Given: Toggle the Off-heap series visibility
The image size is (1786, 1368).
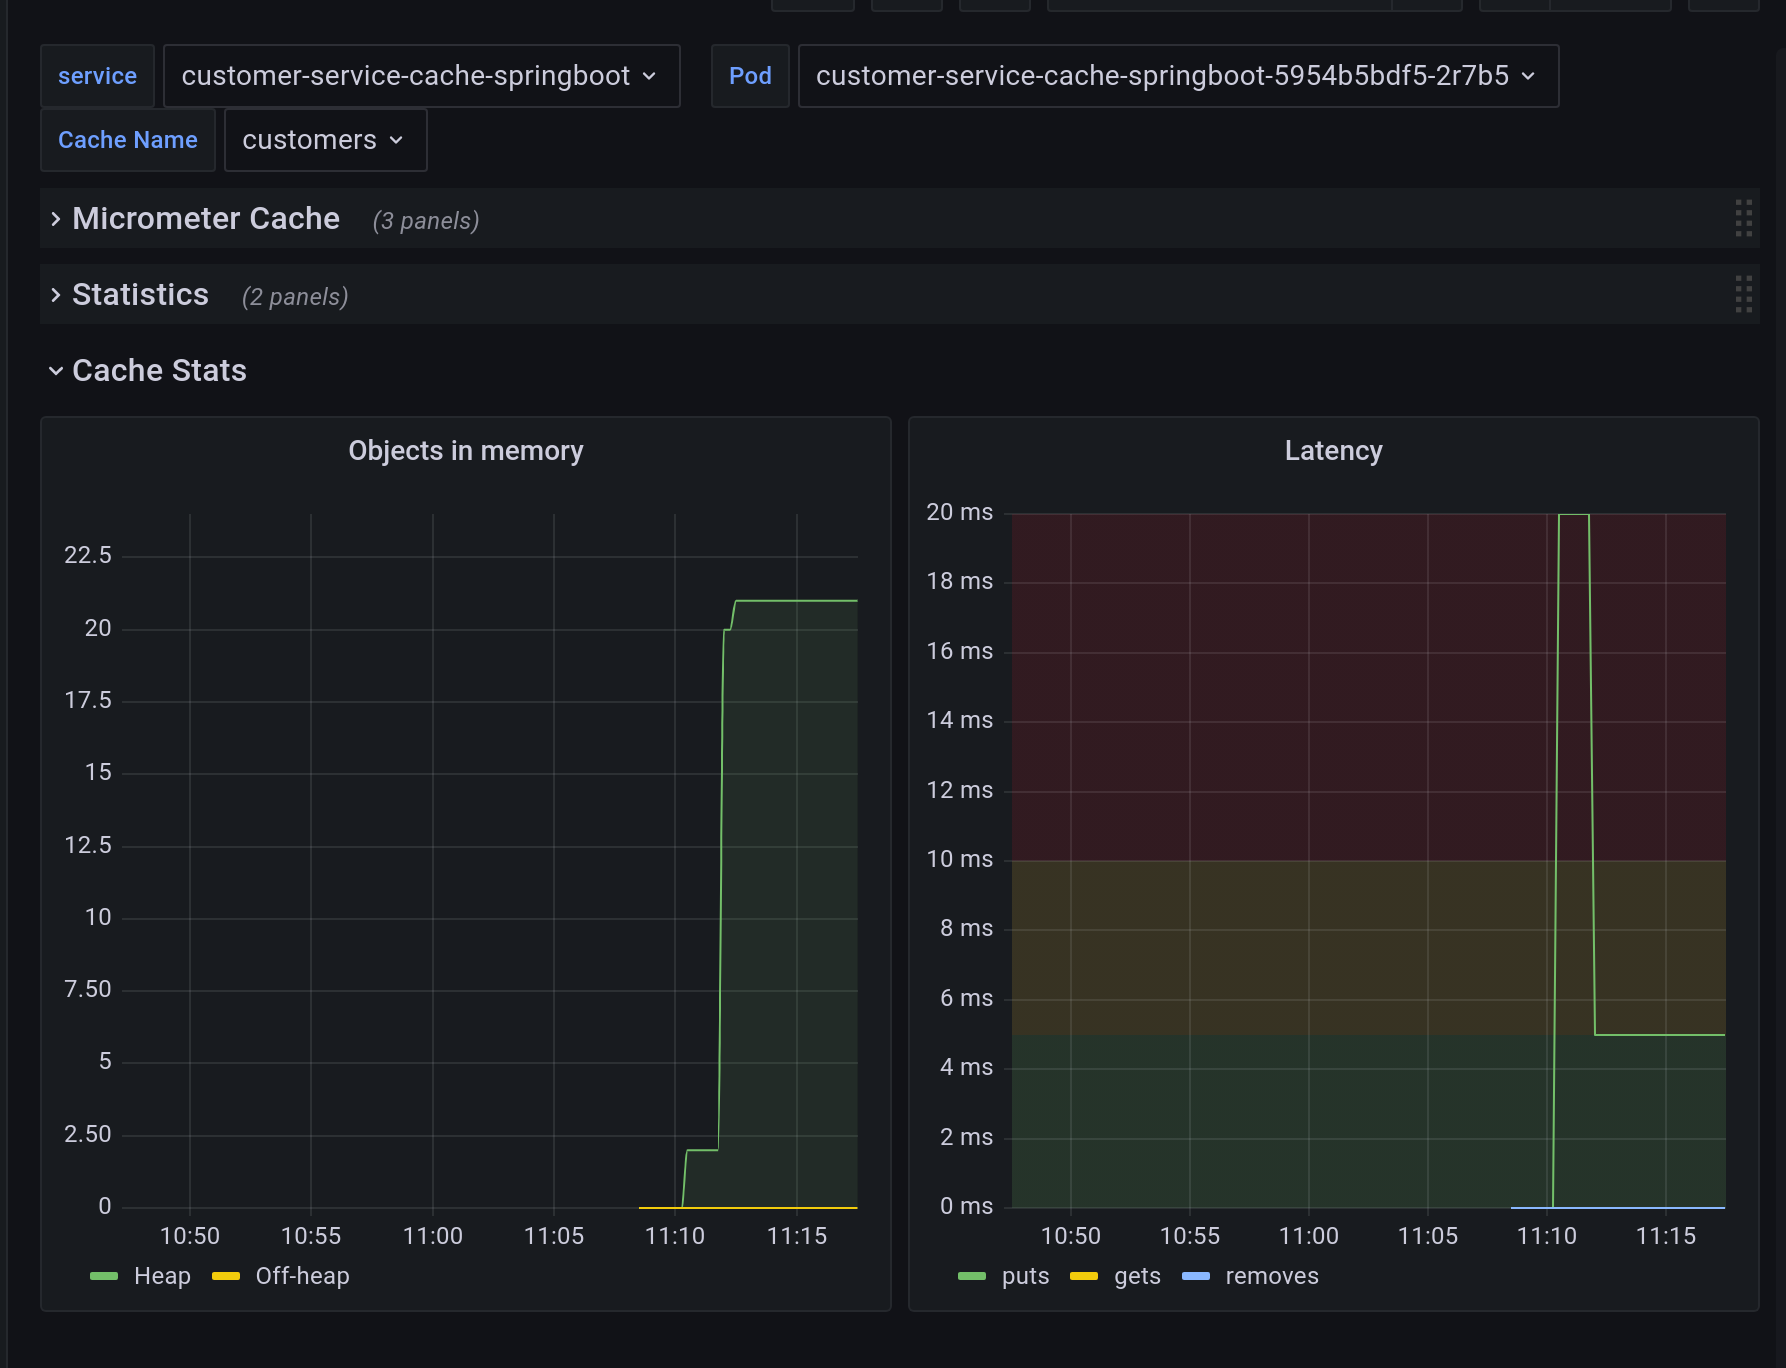Looking at the screenshot, I should tap(302, 1276).
